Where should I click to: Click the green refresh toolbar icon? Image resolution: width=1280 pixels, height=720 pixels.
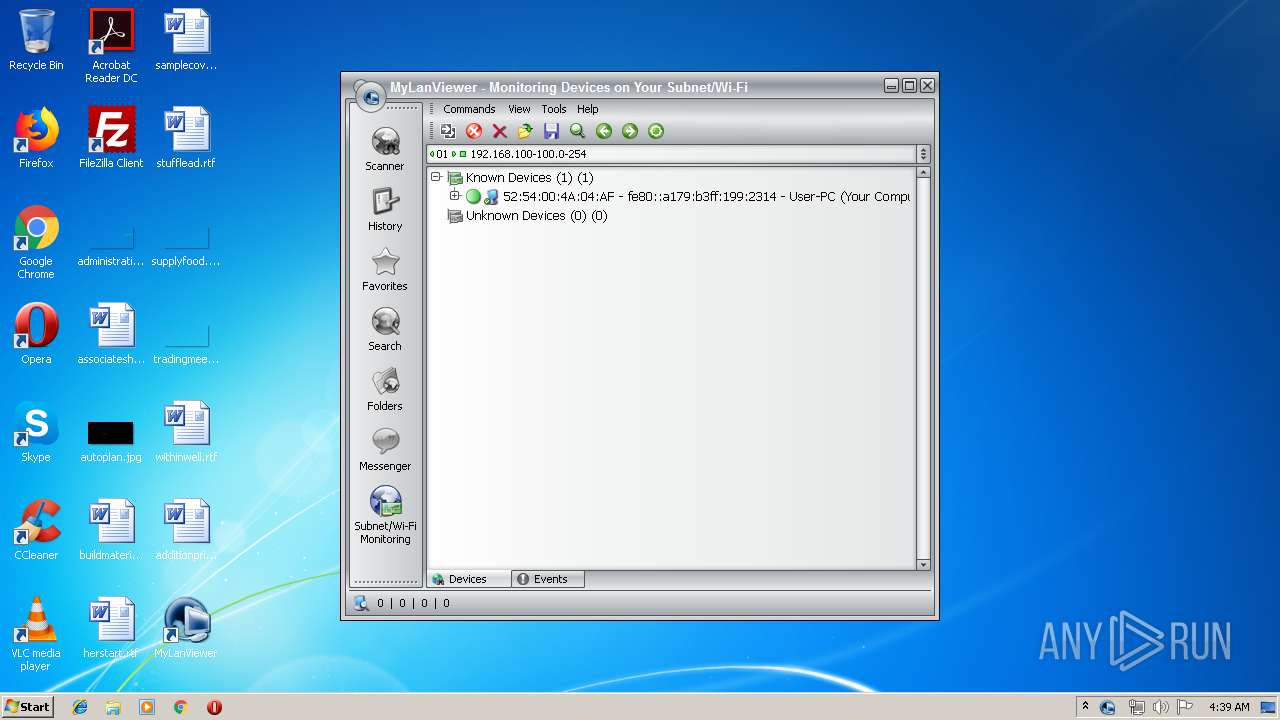coord(656,131)
